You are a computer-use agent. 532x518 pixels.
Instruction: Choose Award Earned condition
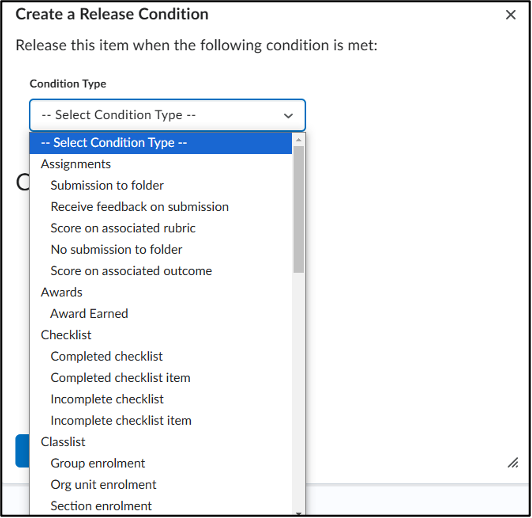(160, 314)
